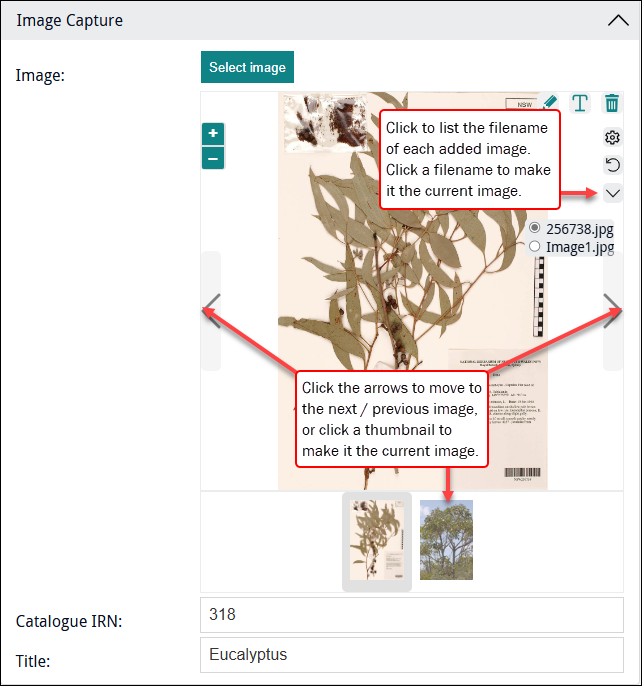Click the pencil annotate icon
This screenshot has height=686, width=642.
click(x=549, y=102)
